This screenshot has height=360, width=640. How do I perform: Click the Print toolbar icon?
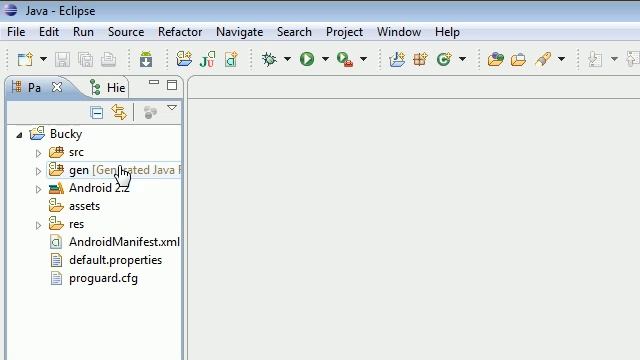(108, 60)
